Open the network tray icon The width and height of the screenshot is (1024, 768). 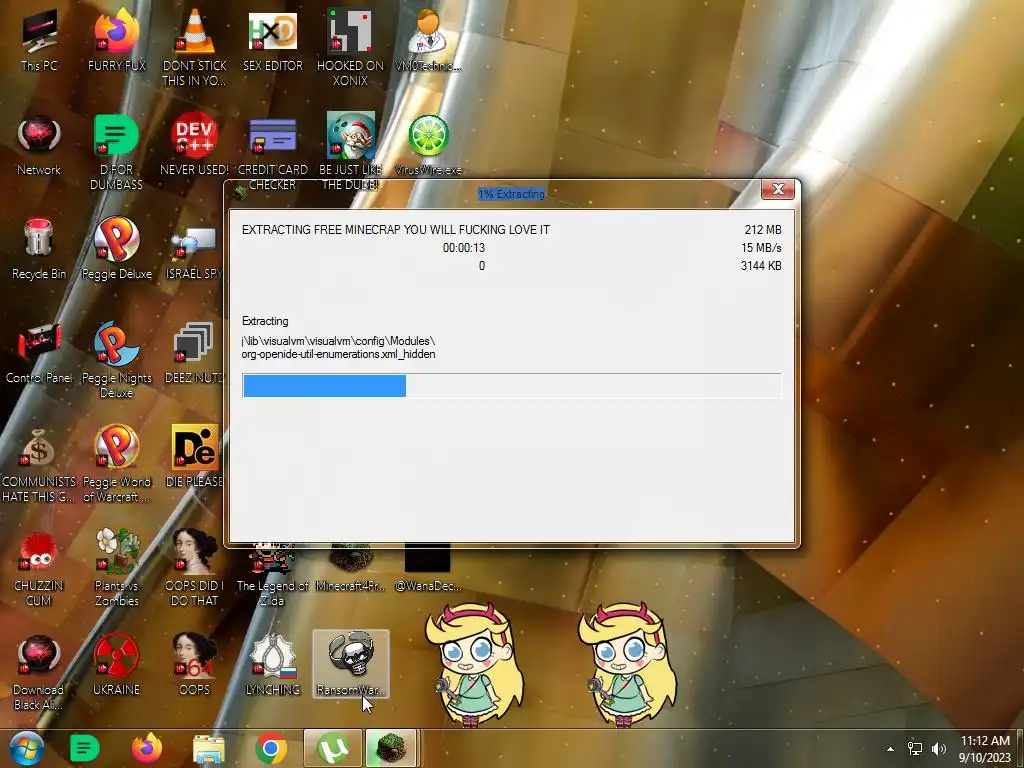point(915,749)
